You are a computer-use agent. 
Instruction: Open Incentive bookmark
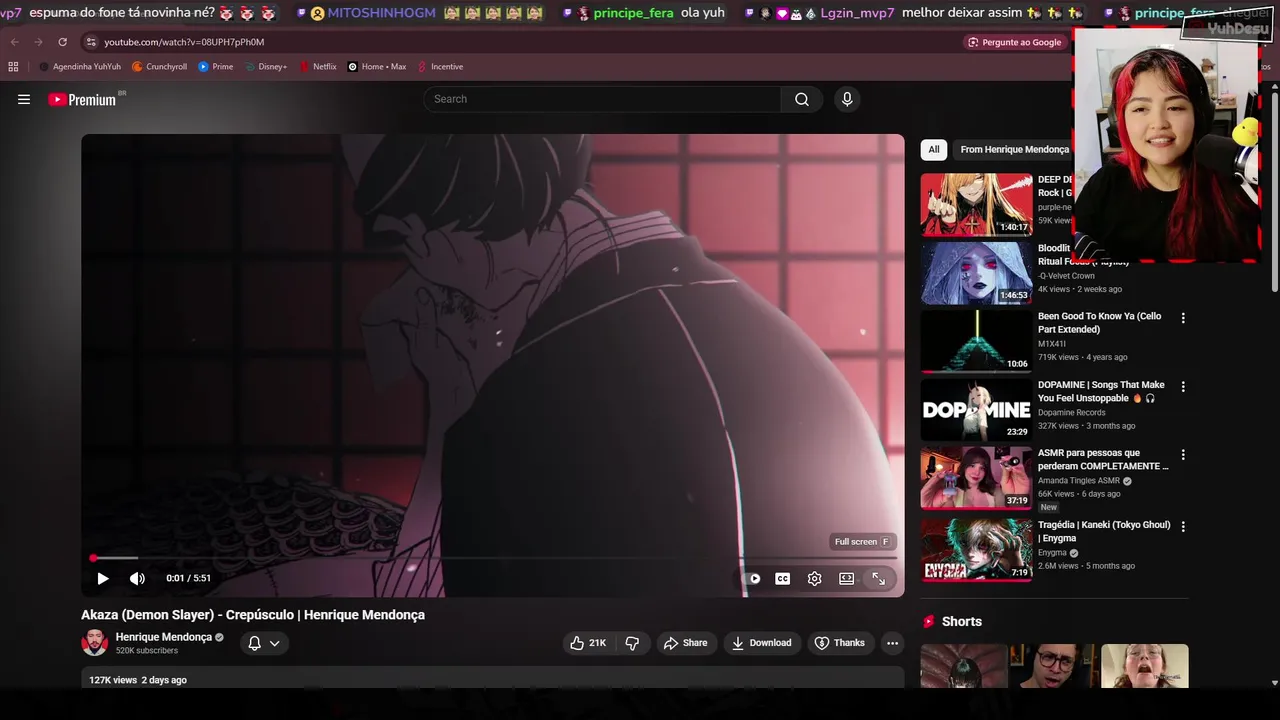pos(440,67)
